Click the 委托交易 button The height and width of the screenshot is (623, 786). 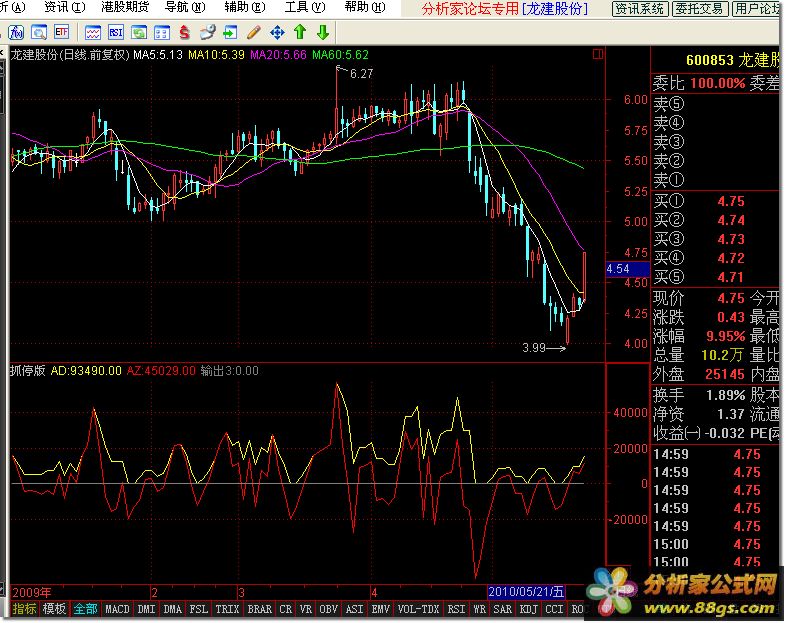click(699, 9)
